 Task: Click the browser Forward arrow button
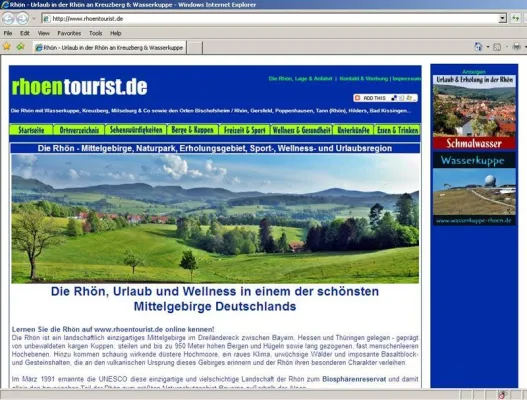(x=23, y=18)
